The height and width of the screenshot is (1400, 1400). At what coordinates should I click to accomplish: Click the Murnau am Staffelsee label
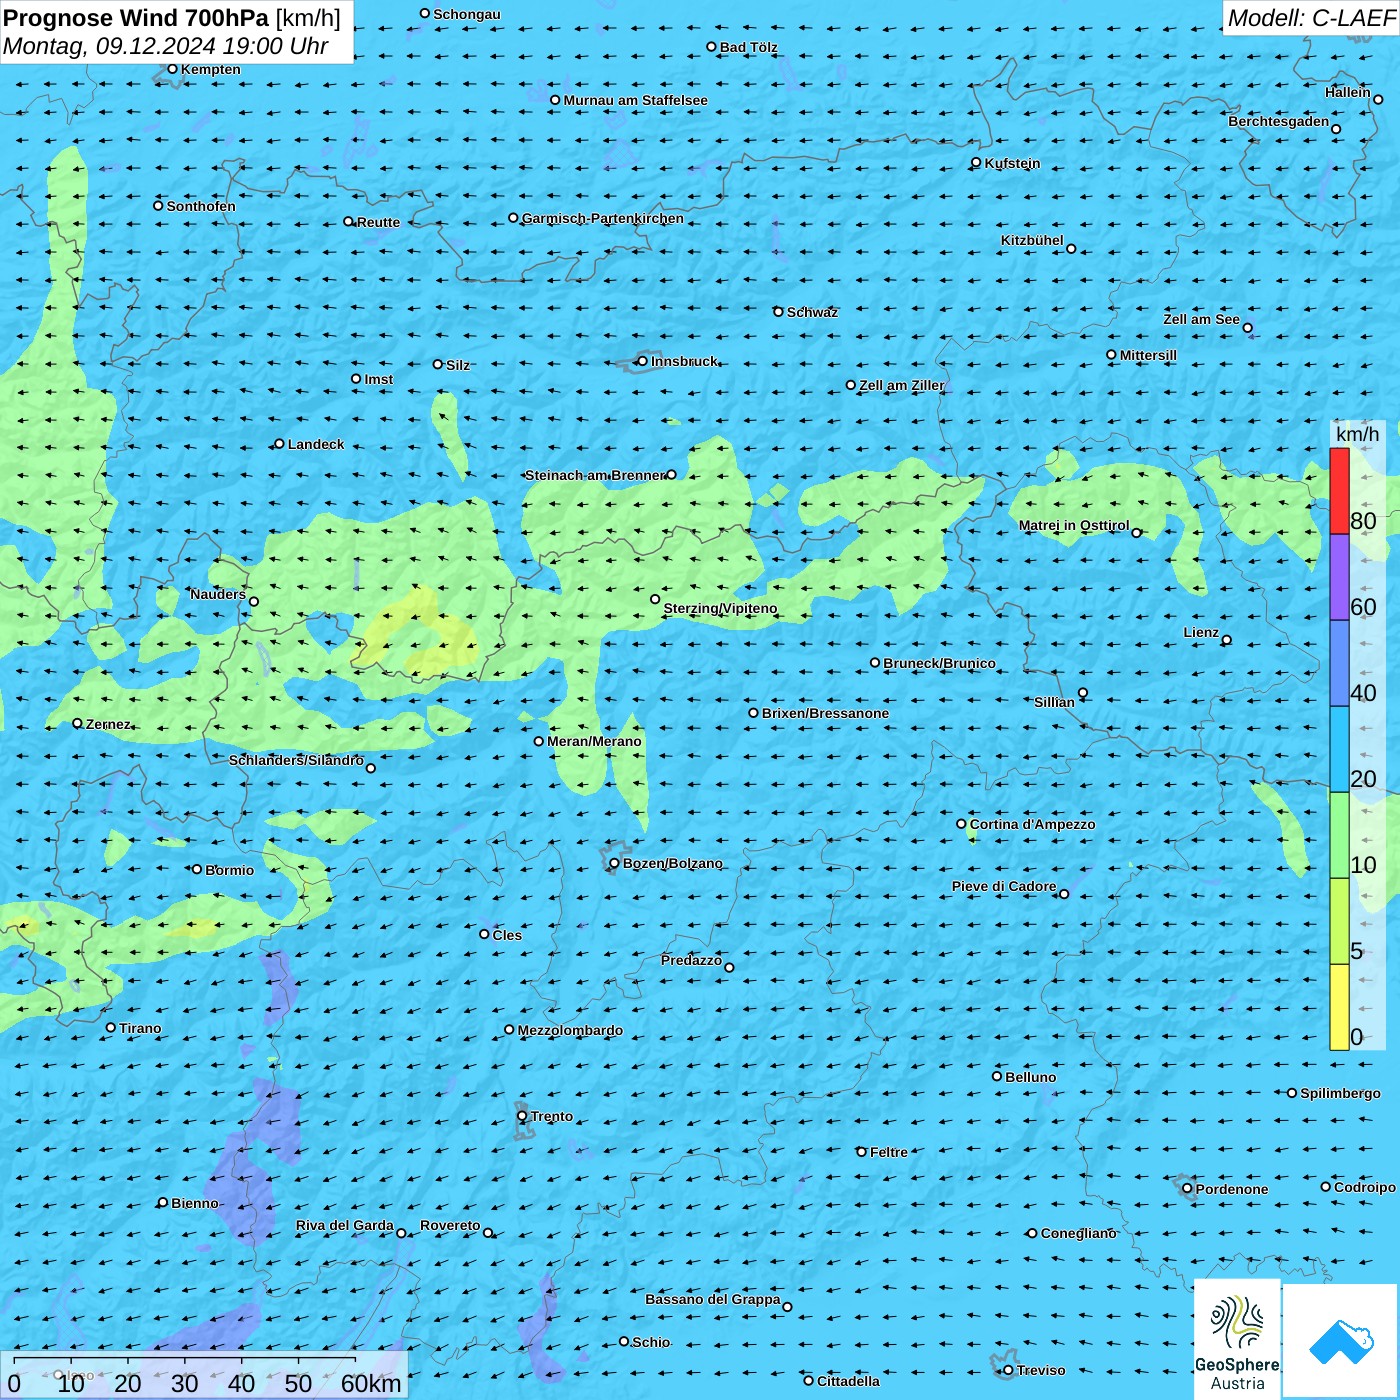tap(635, 100)
